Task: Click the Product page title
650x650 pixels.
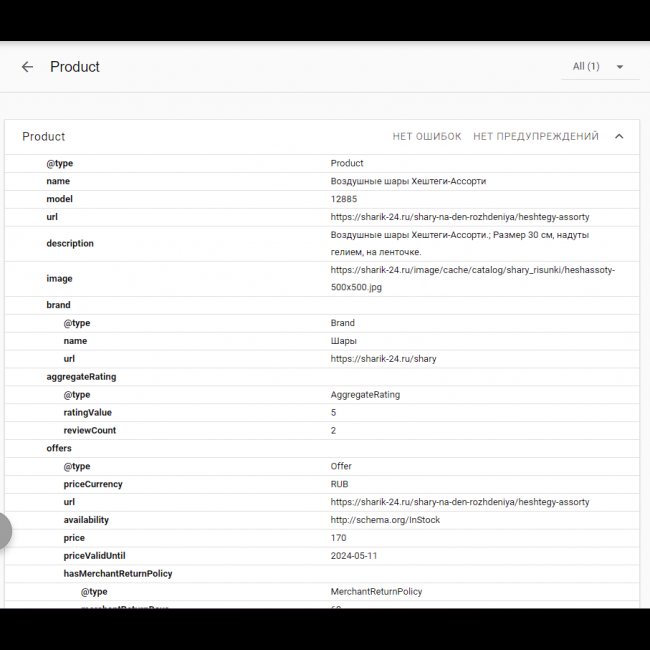Action: (75, 67)
